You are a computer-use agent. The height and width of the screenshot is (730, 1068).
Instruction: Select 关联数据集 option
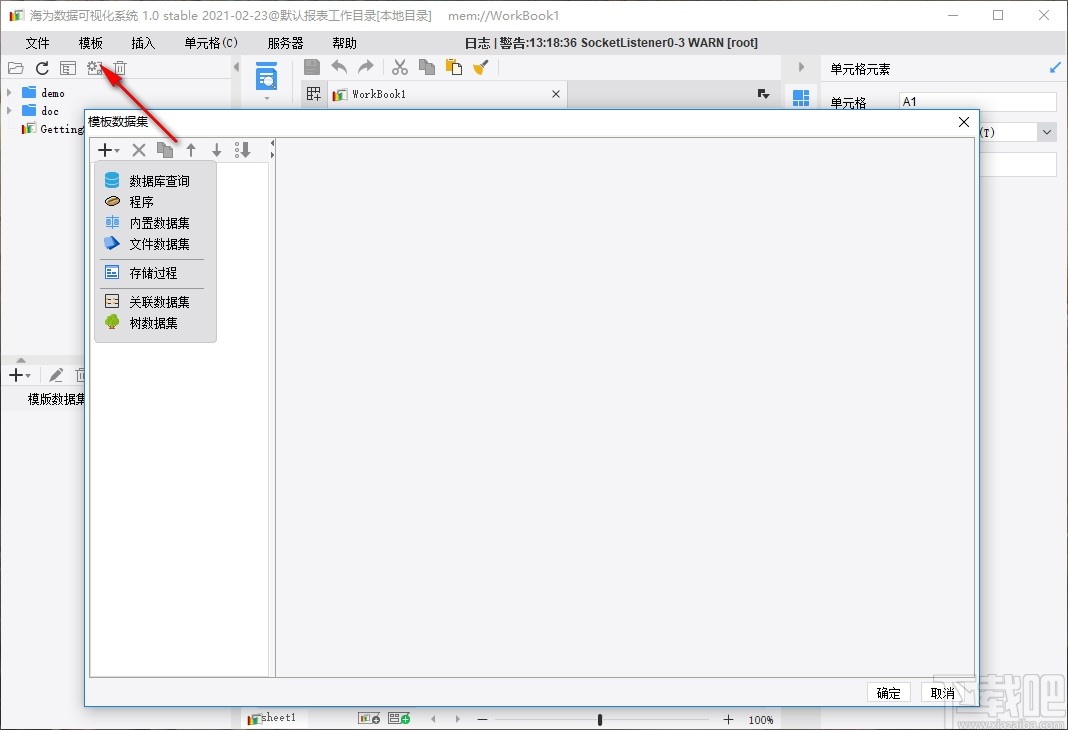pos(155,302)
